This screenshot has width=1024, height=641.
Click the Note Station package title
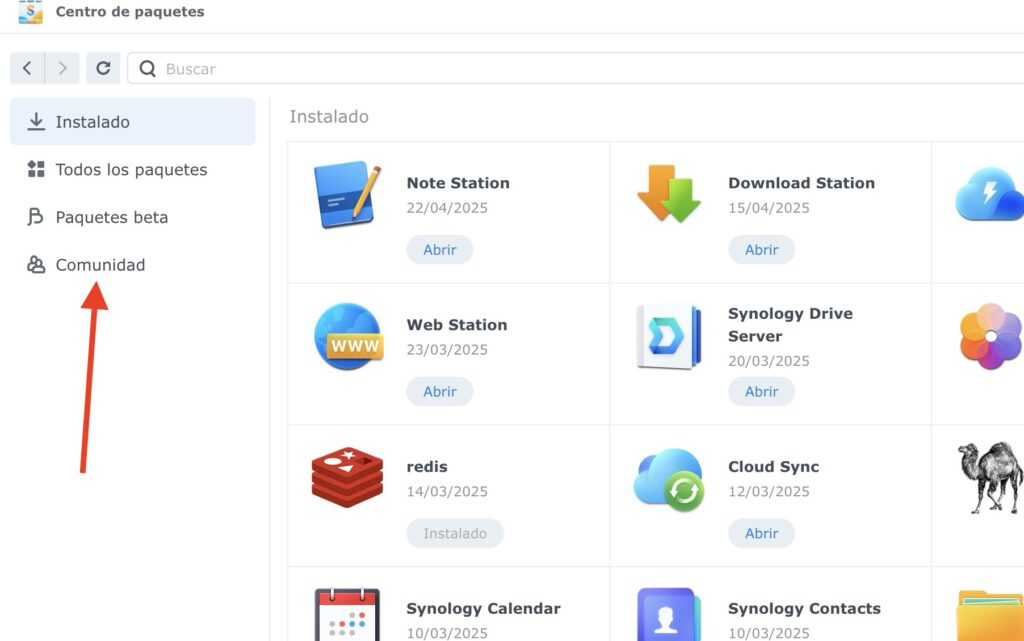[x=458, y=183]
